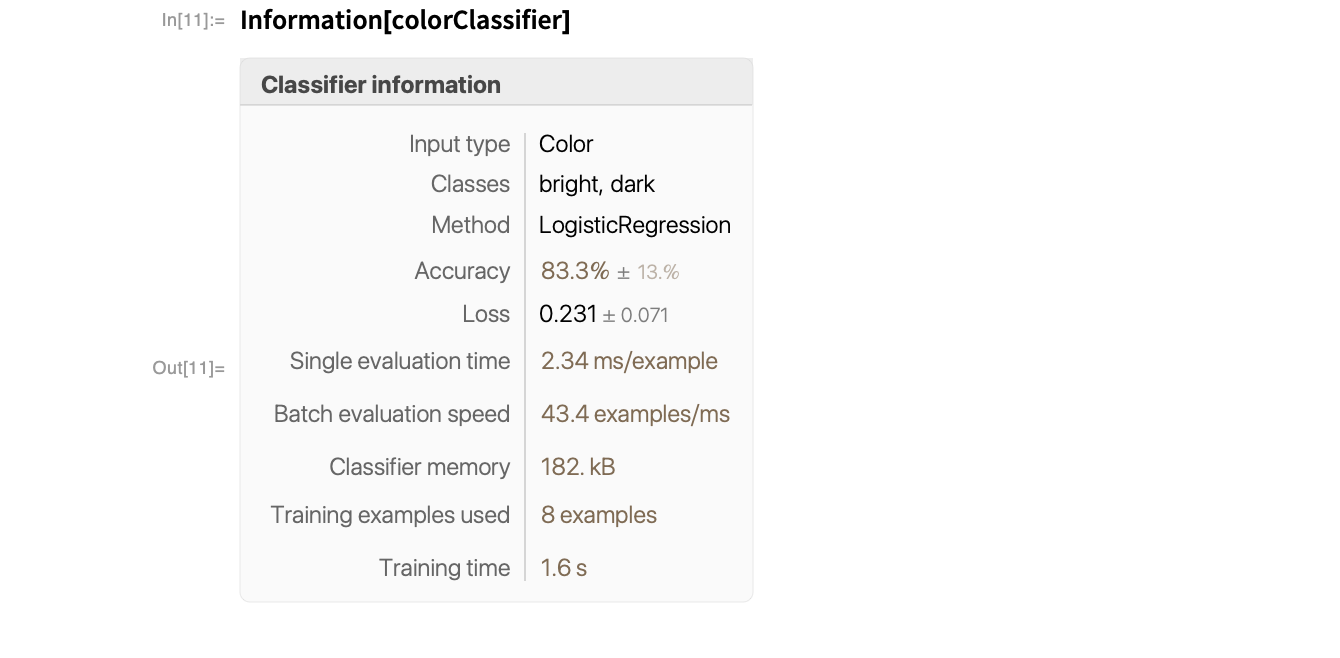This screenshot has height=658, width=1340.
Task: Click the LogisticRegression method value
Action: (x=635, y=225)
